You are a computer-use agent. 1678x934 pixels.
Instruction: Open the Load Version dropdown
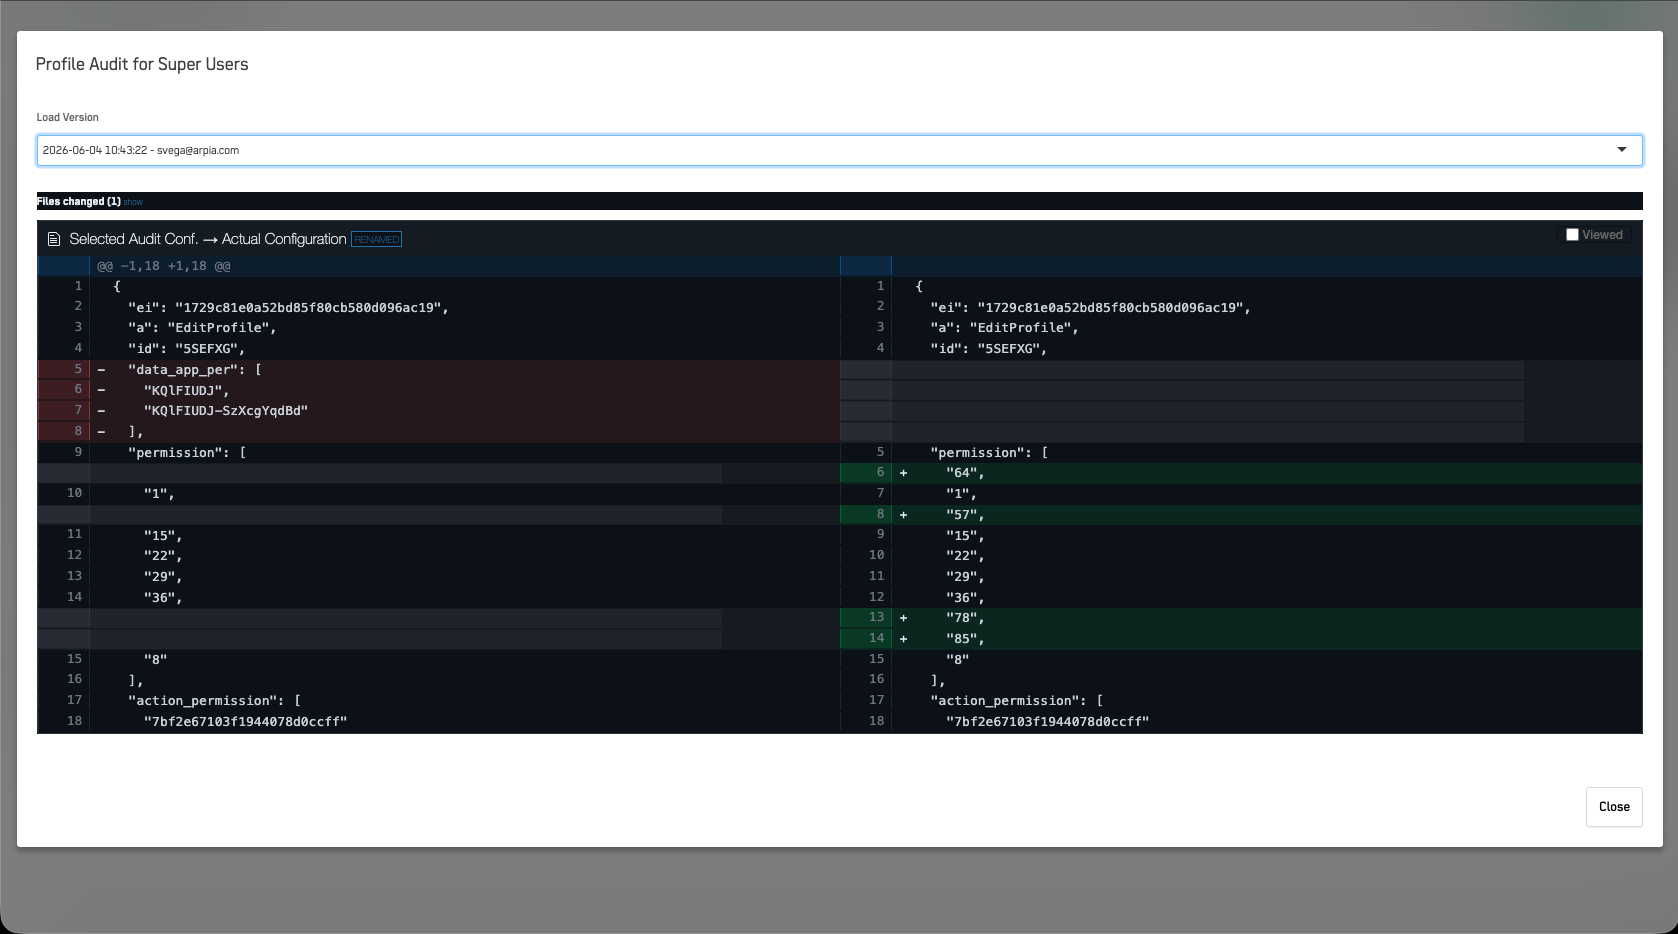[839, 150]
